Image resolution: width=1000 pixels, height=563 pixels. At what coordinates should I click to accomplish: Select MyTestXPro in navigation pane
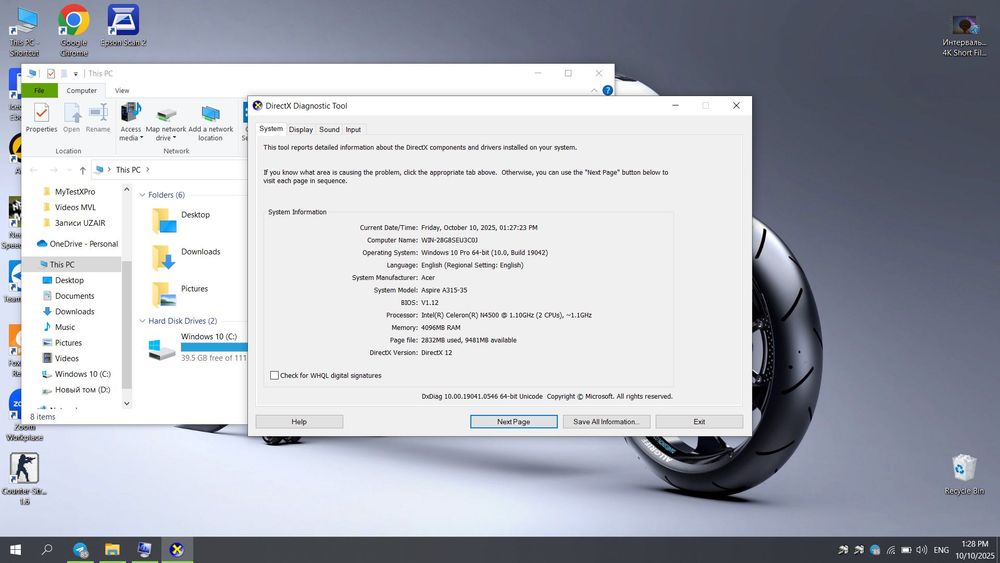[x=75, y=191]
